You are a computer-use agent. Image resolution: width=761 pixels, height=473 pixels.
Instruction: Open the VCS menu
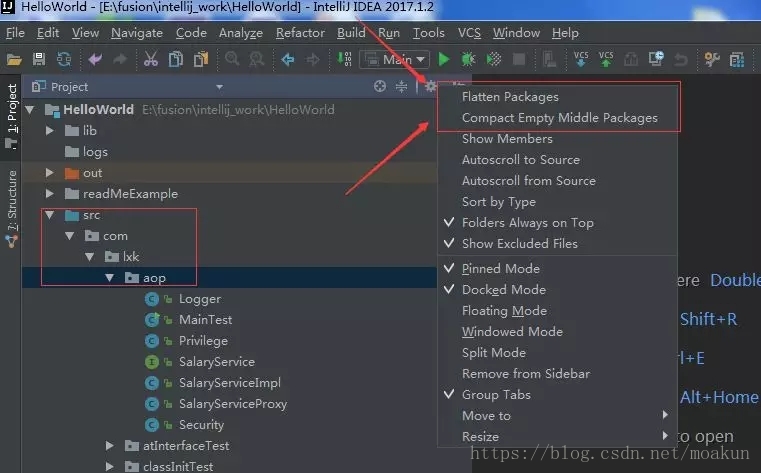tap(469, 33)
